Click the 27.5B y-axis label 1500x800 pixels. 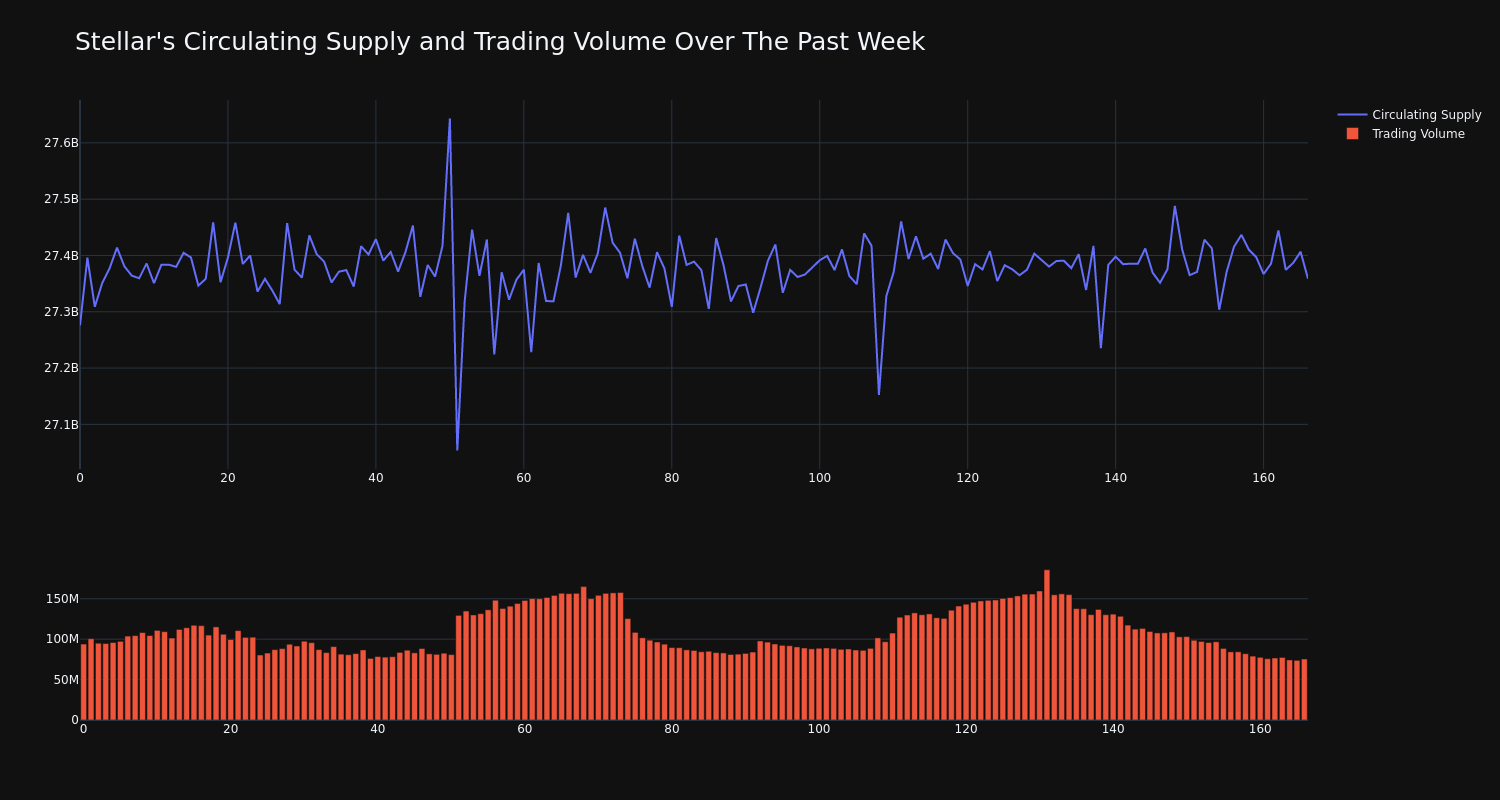click(x=60, y=199)
